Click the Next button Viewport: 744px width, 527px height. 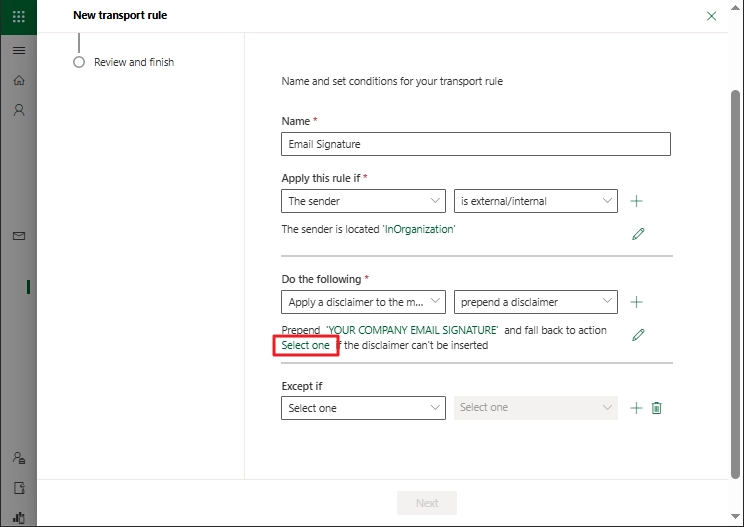427,503
